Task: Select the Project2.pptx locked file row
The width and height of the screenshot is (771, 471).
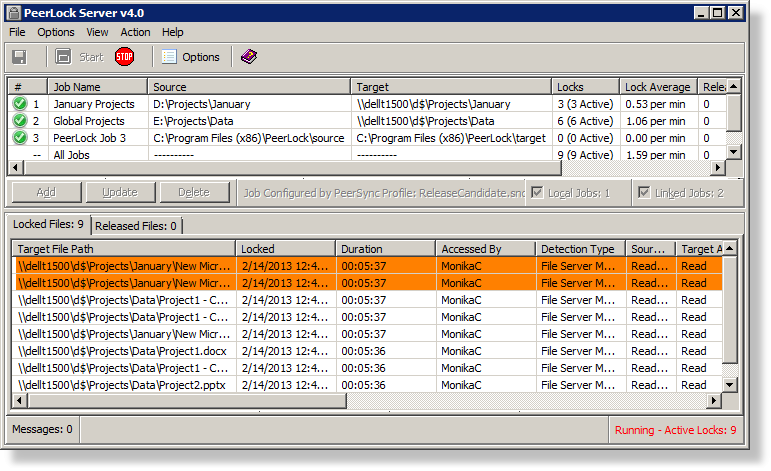Action: tap(367, 385)
